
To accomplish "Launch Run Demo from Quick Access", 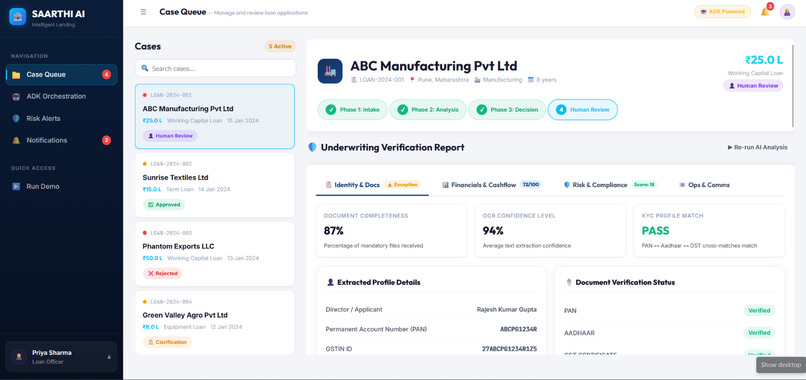I will pyautogui.click(x=61, y=187).
